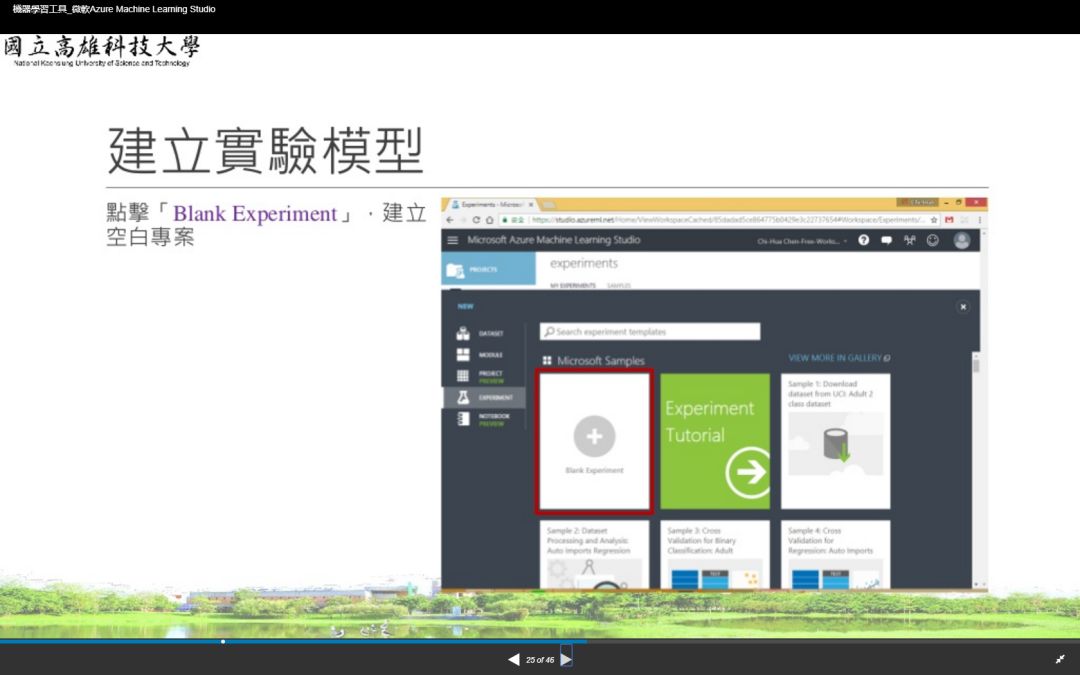Click the browser back arrow
The height and width of the screenshot is (675, 1080).
click(450, 220)
